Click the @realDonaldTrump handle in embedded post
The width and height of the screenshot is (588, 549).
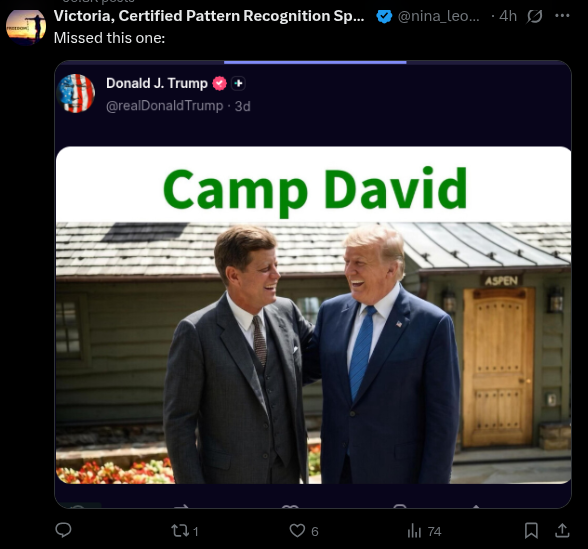point(165,106)
